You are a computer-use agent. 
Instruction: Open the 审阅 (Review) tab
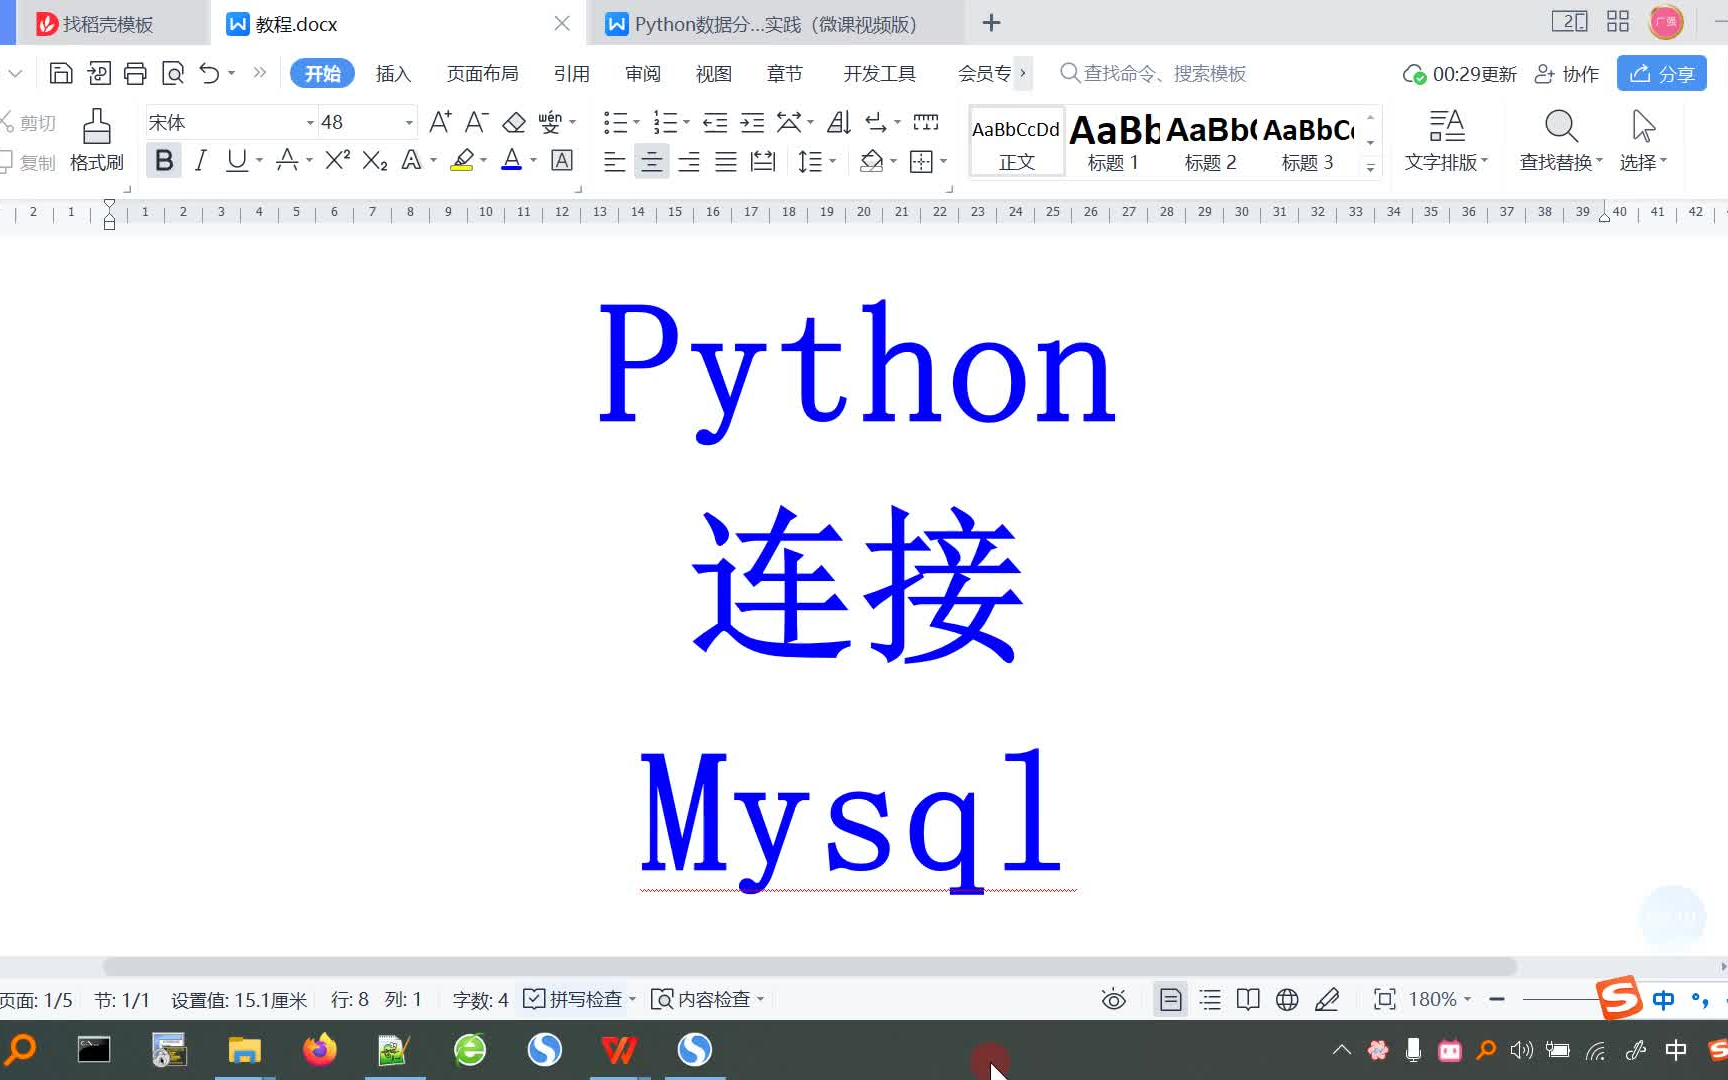642,74
